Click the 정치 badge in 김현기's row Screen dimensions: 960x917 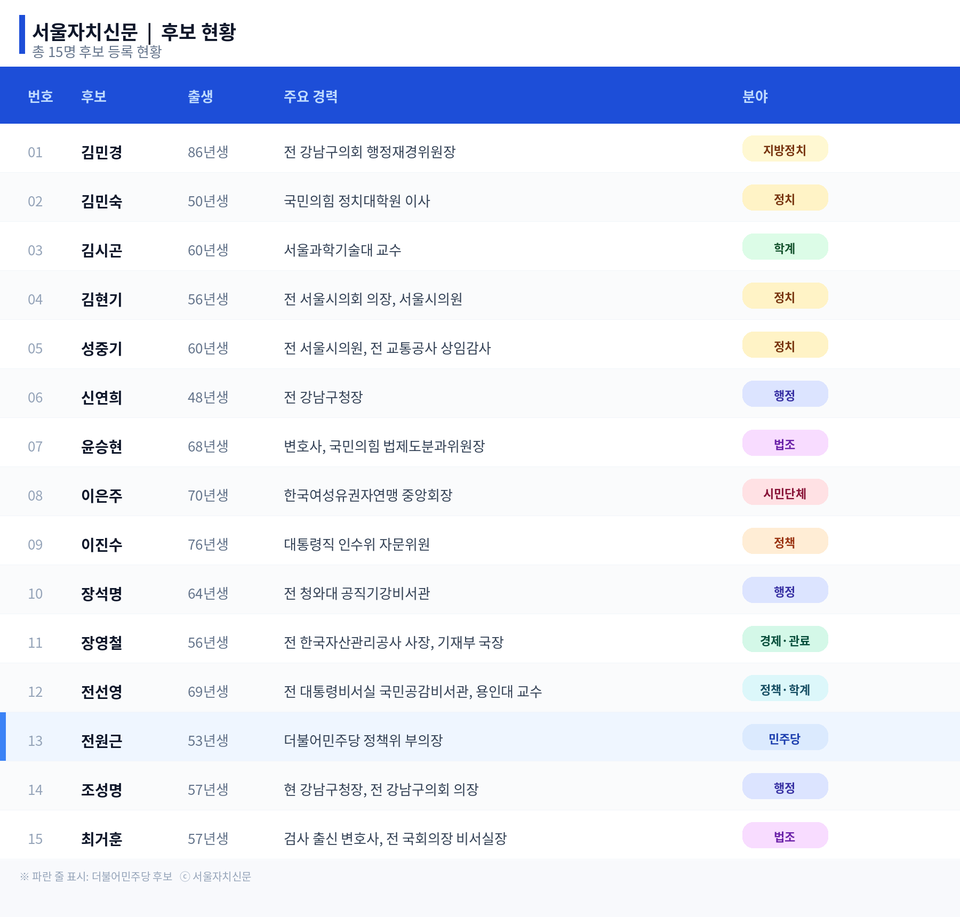[x=785, y=295]
